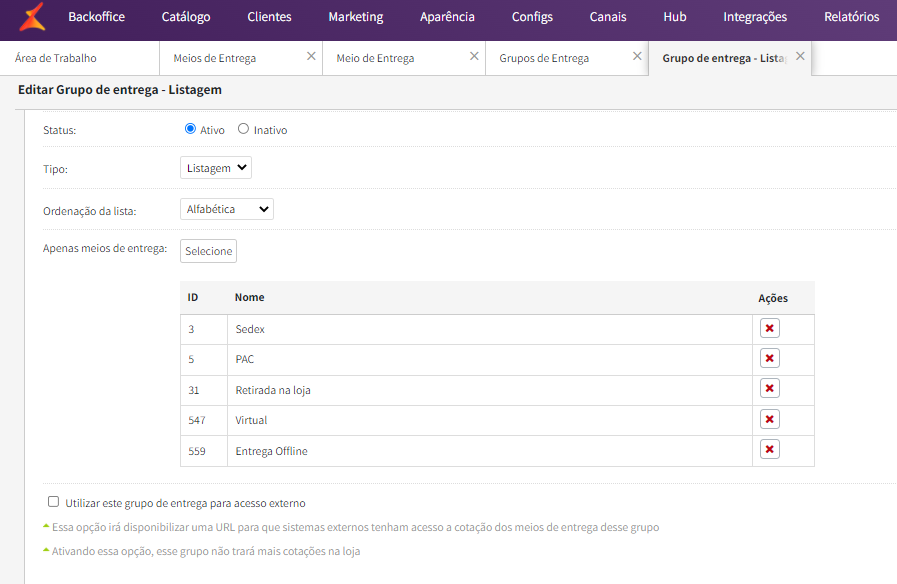This screenshot has height=584, width=897.
Task: Click the Retirada na loja name cell
Action: coord(490,390)
